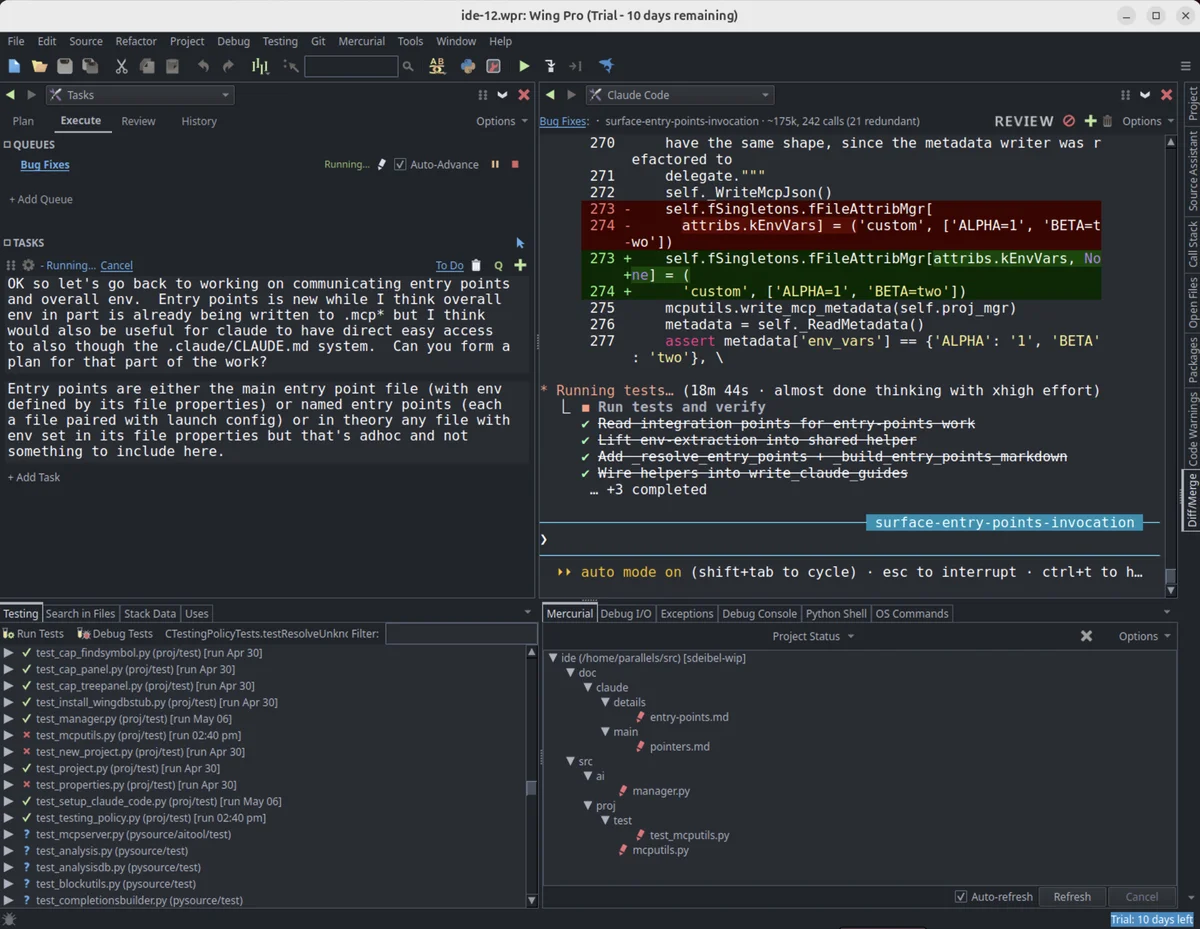Click the Python shell icon in toolbar
This screenshot has height=929, width=1200.
467,66
